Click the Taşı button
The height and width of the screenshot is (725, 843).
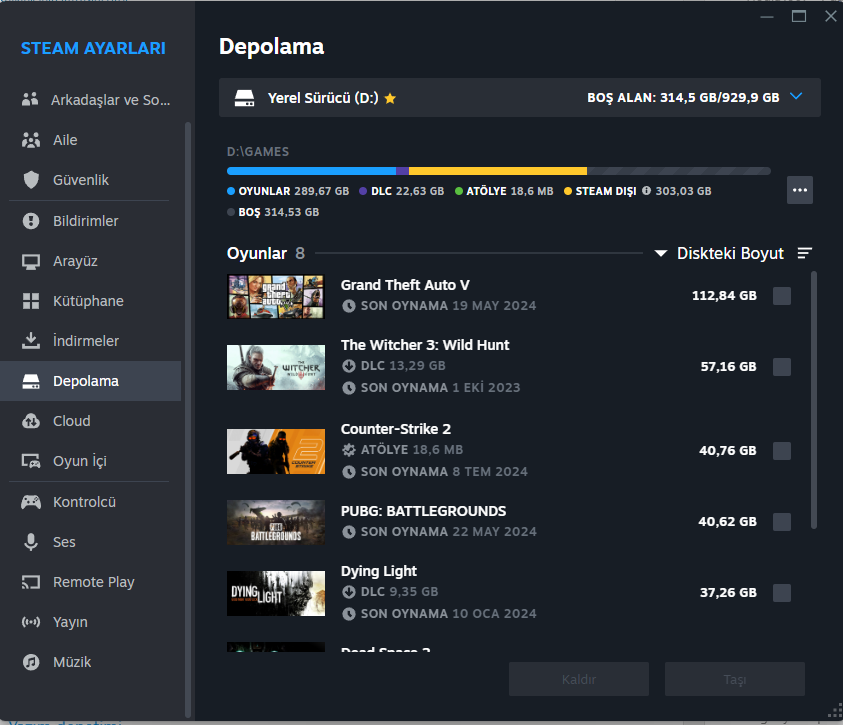tap(734, 679)
